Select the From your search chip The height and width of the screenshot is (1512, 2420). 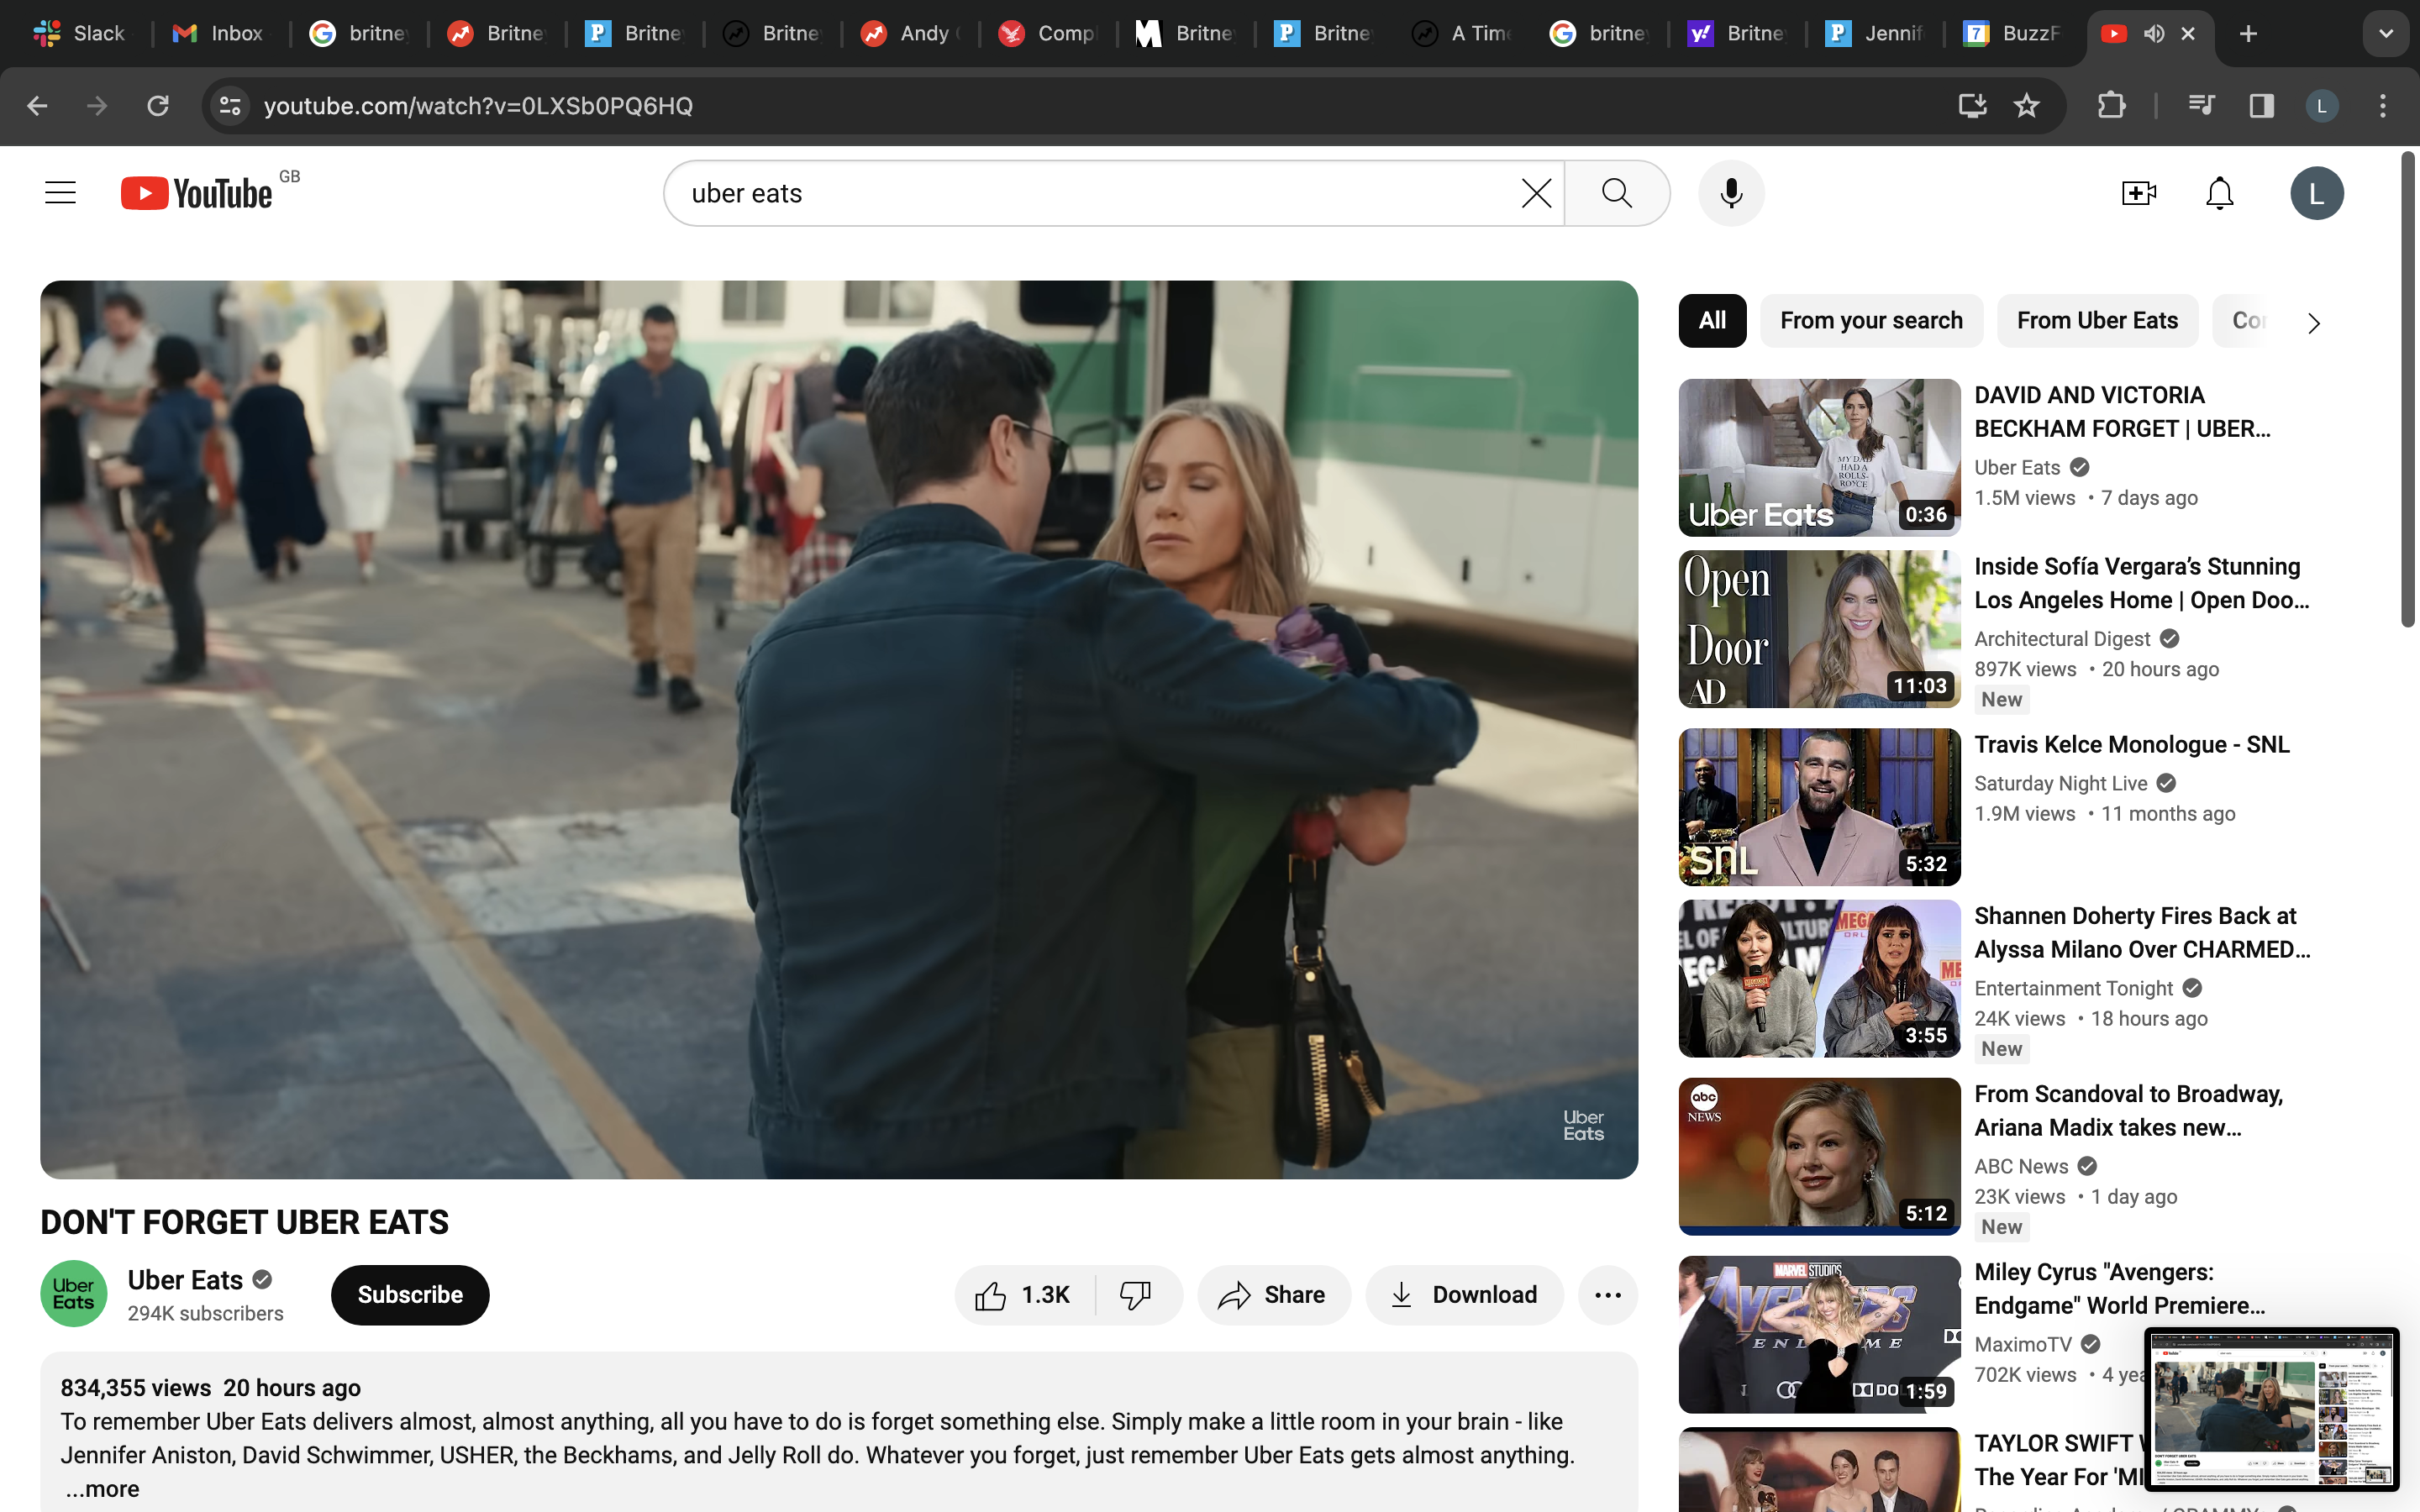coord(1871,321)
